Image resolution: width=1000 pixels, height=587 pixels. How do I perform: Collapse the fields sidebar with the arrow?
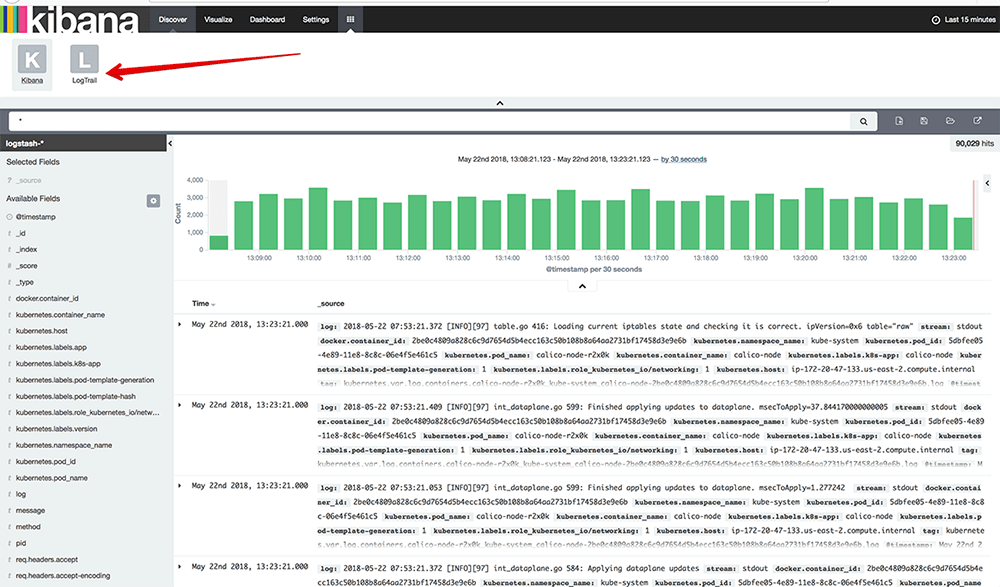pos(169,144)
